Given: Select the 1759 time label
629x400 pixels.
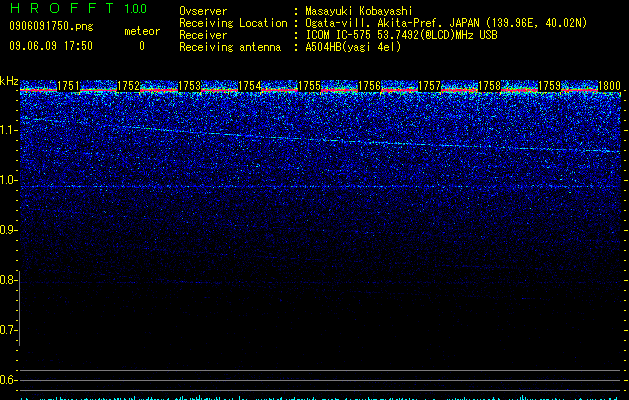Looking at the screenshot, I should 549,86.
